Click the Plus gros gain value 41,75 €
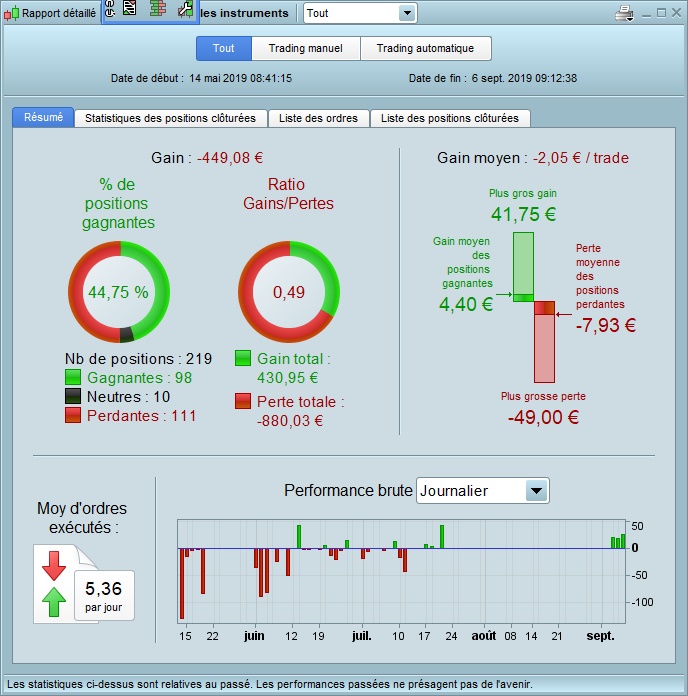Viewport: 688px width, 696px height. pos(523,214)
